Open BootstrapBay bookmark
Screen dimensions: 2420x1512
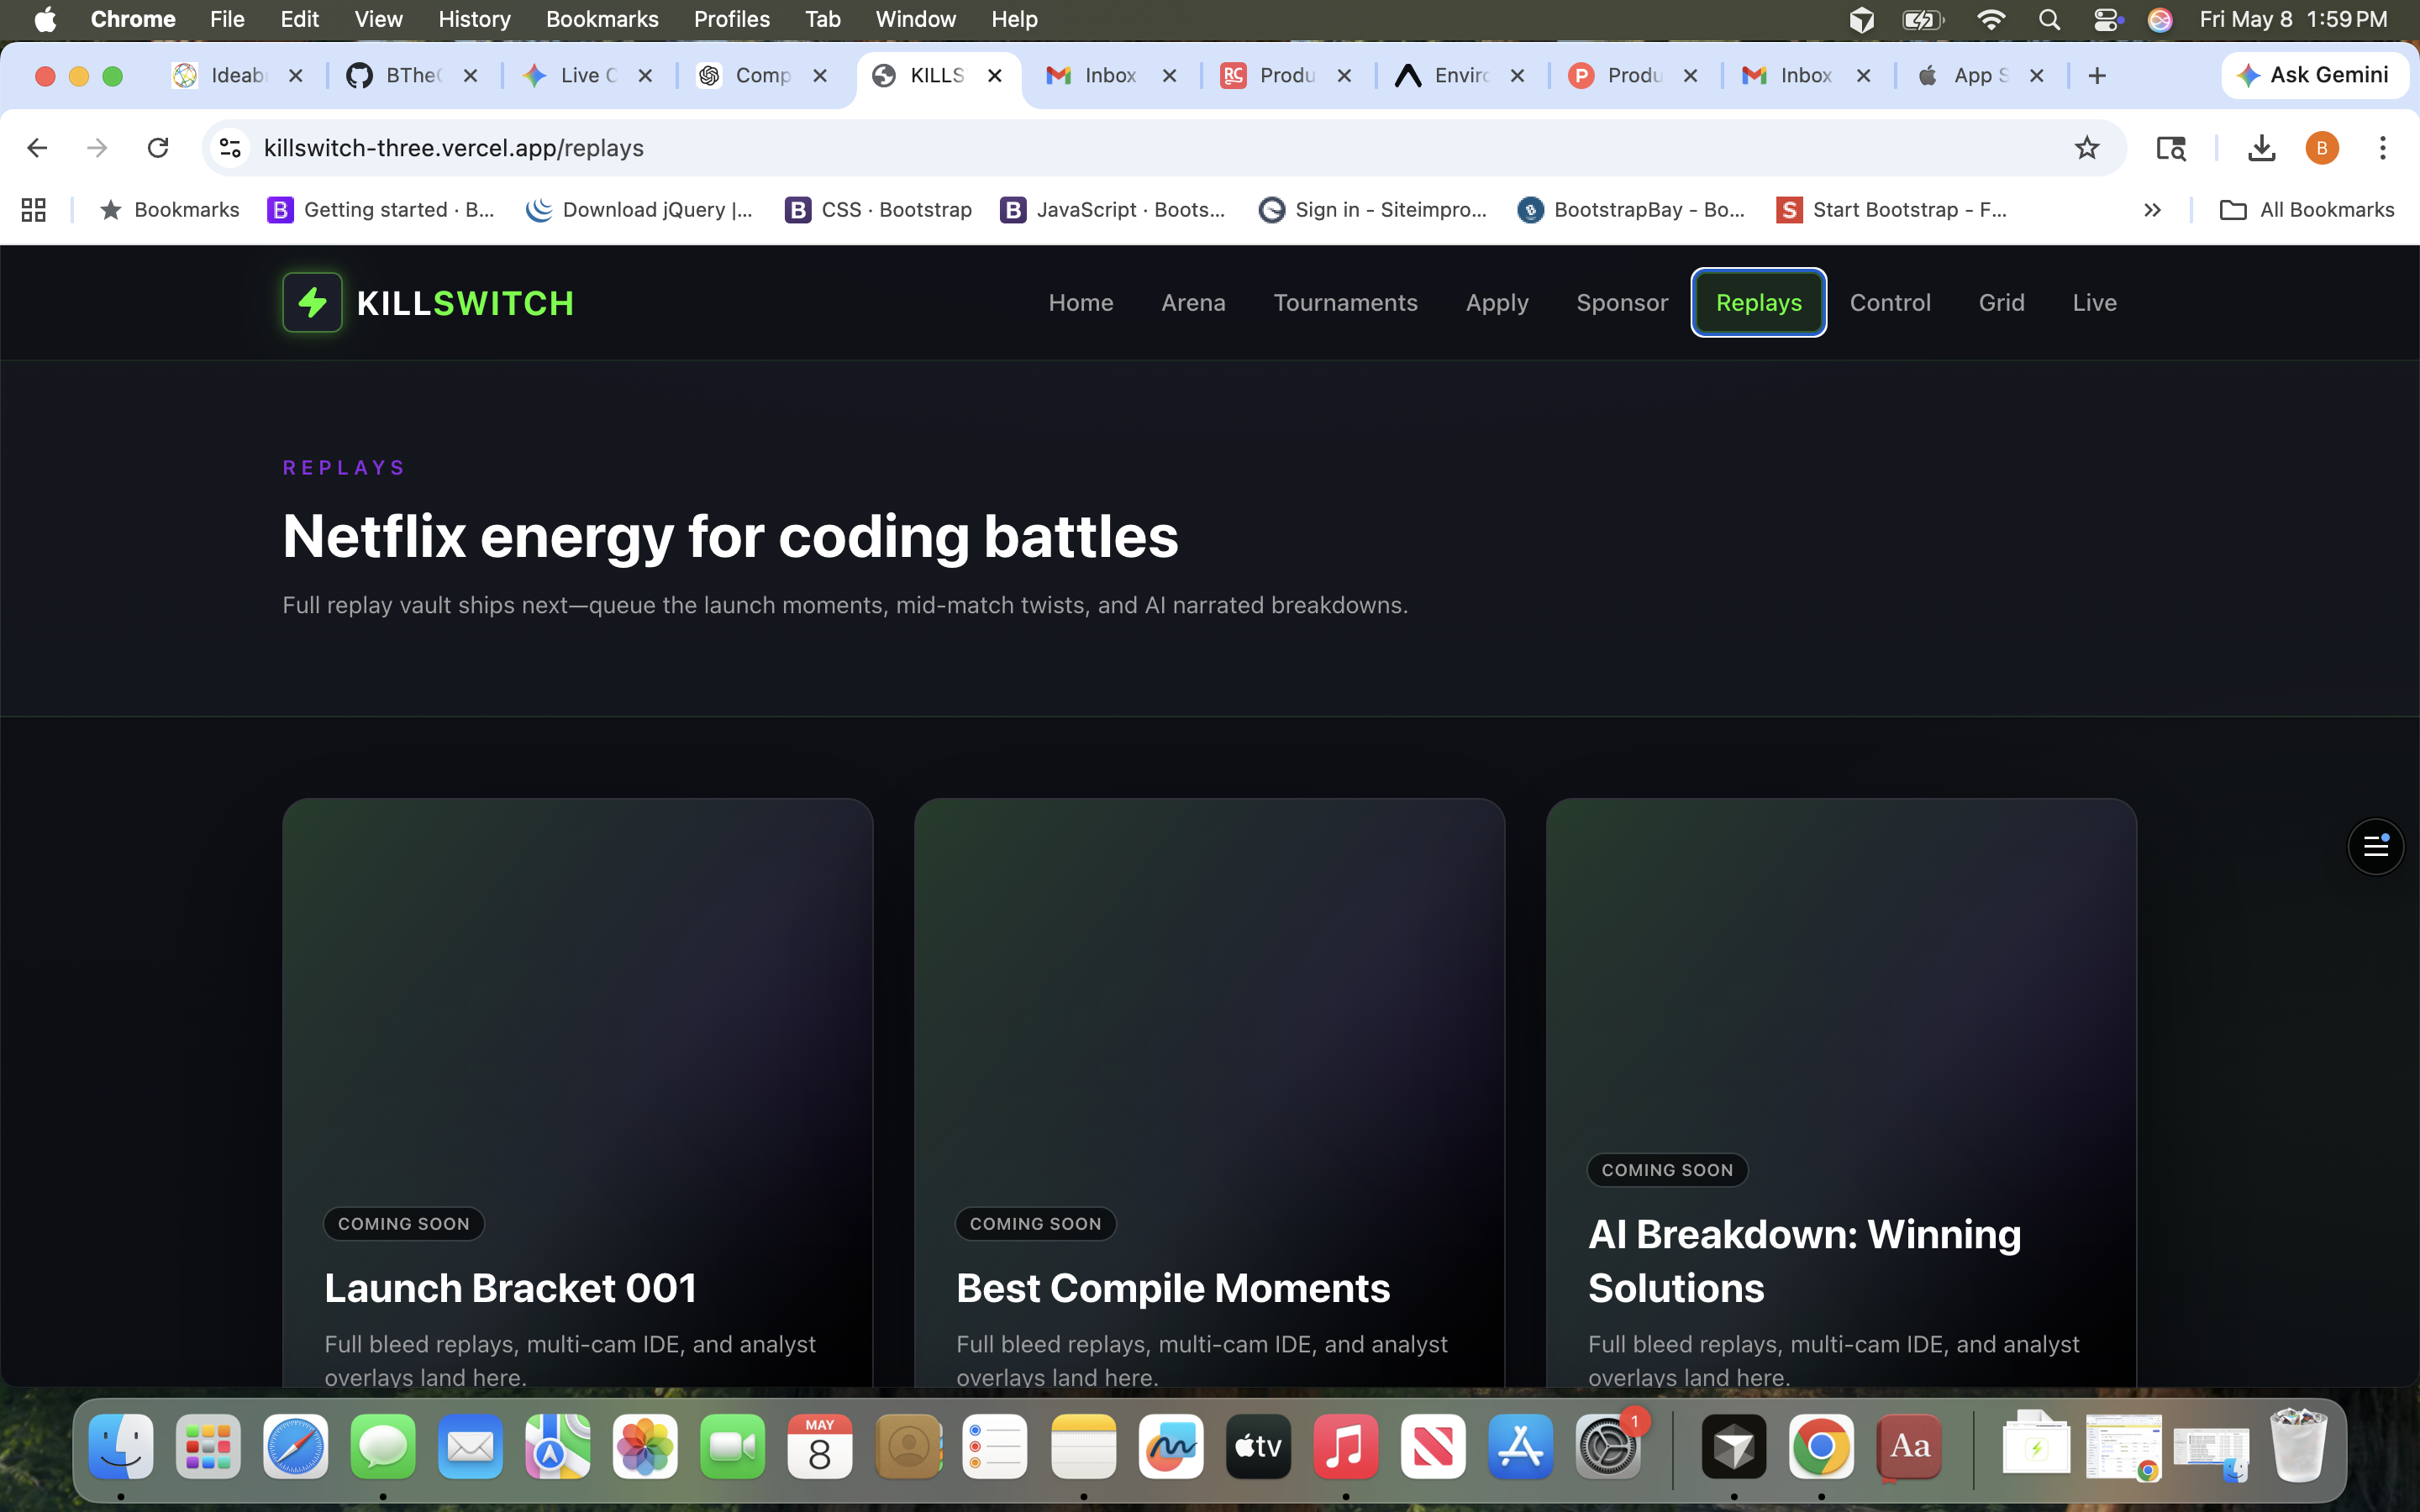pos(1631,209)
